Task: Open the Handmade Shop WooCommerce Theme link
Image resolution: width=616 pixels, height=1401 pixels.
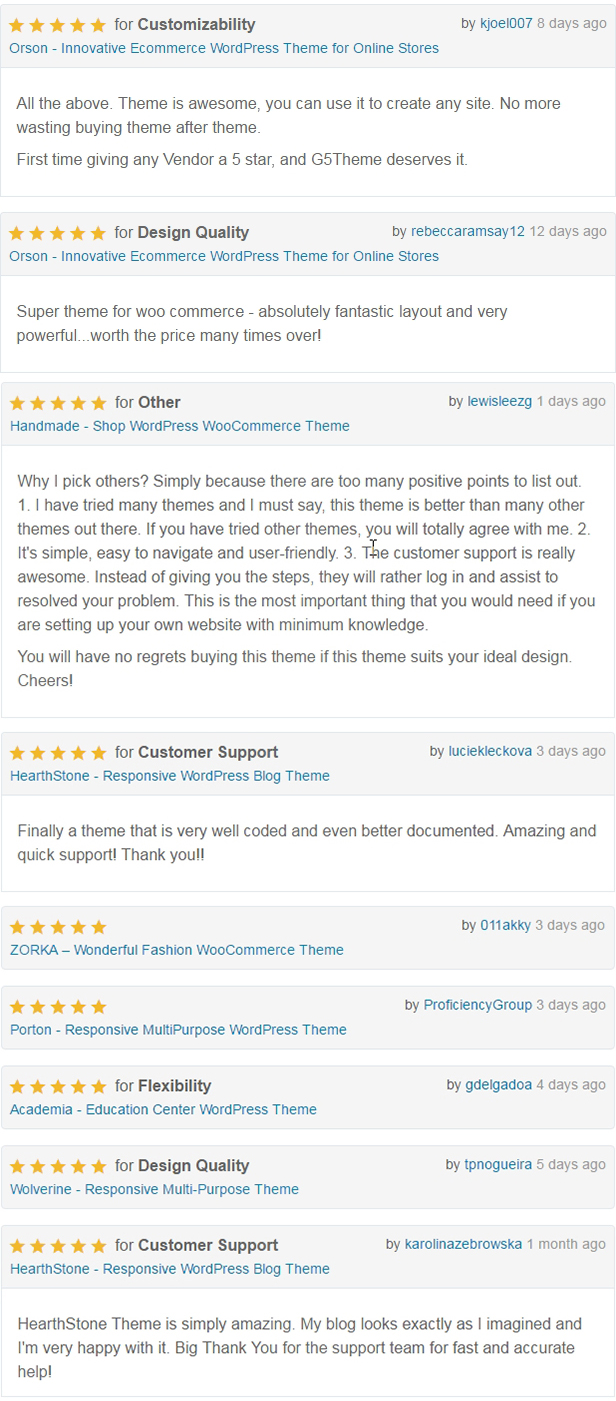Action: [x=180, y=426]
